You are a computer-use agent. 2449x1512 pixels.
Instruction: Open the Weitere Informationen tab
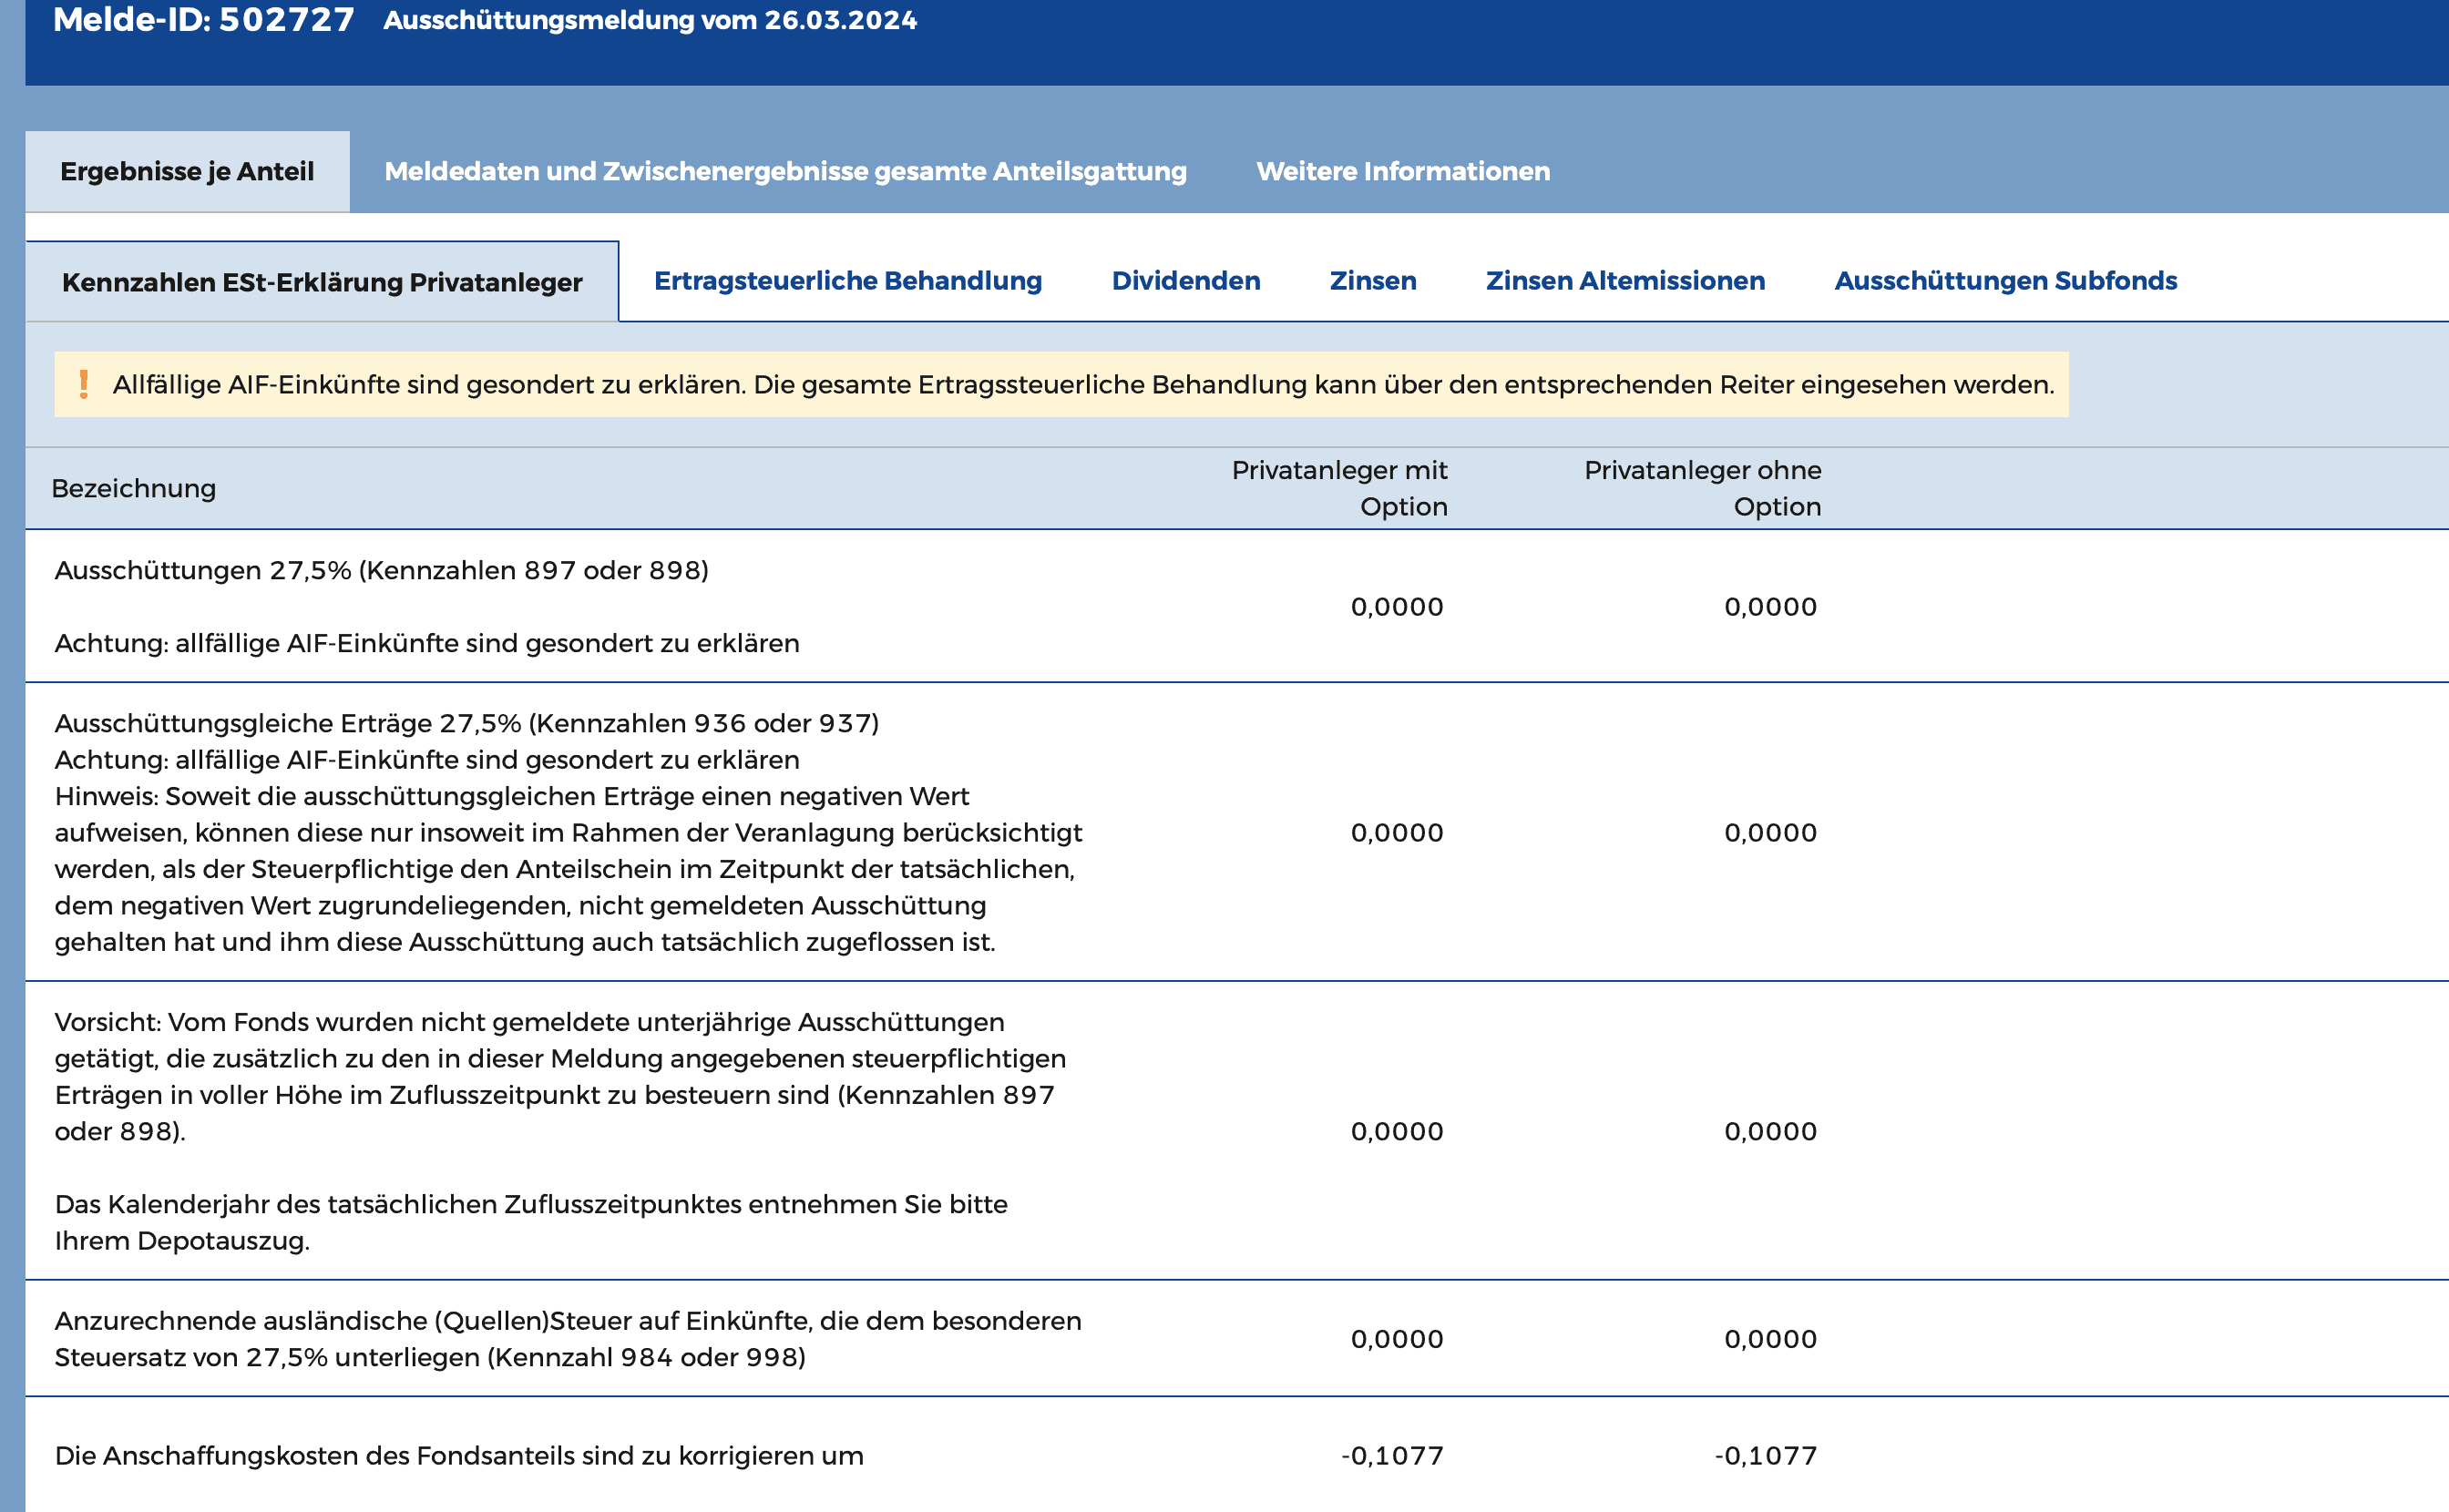(1402, 172)
